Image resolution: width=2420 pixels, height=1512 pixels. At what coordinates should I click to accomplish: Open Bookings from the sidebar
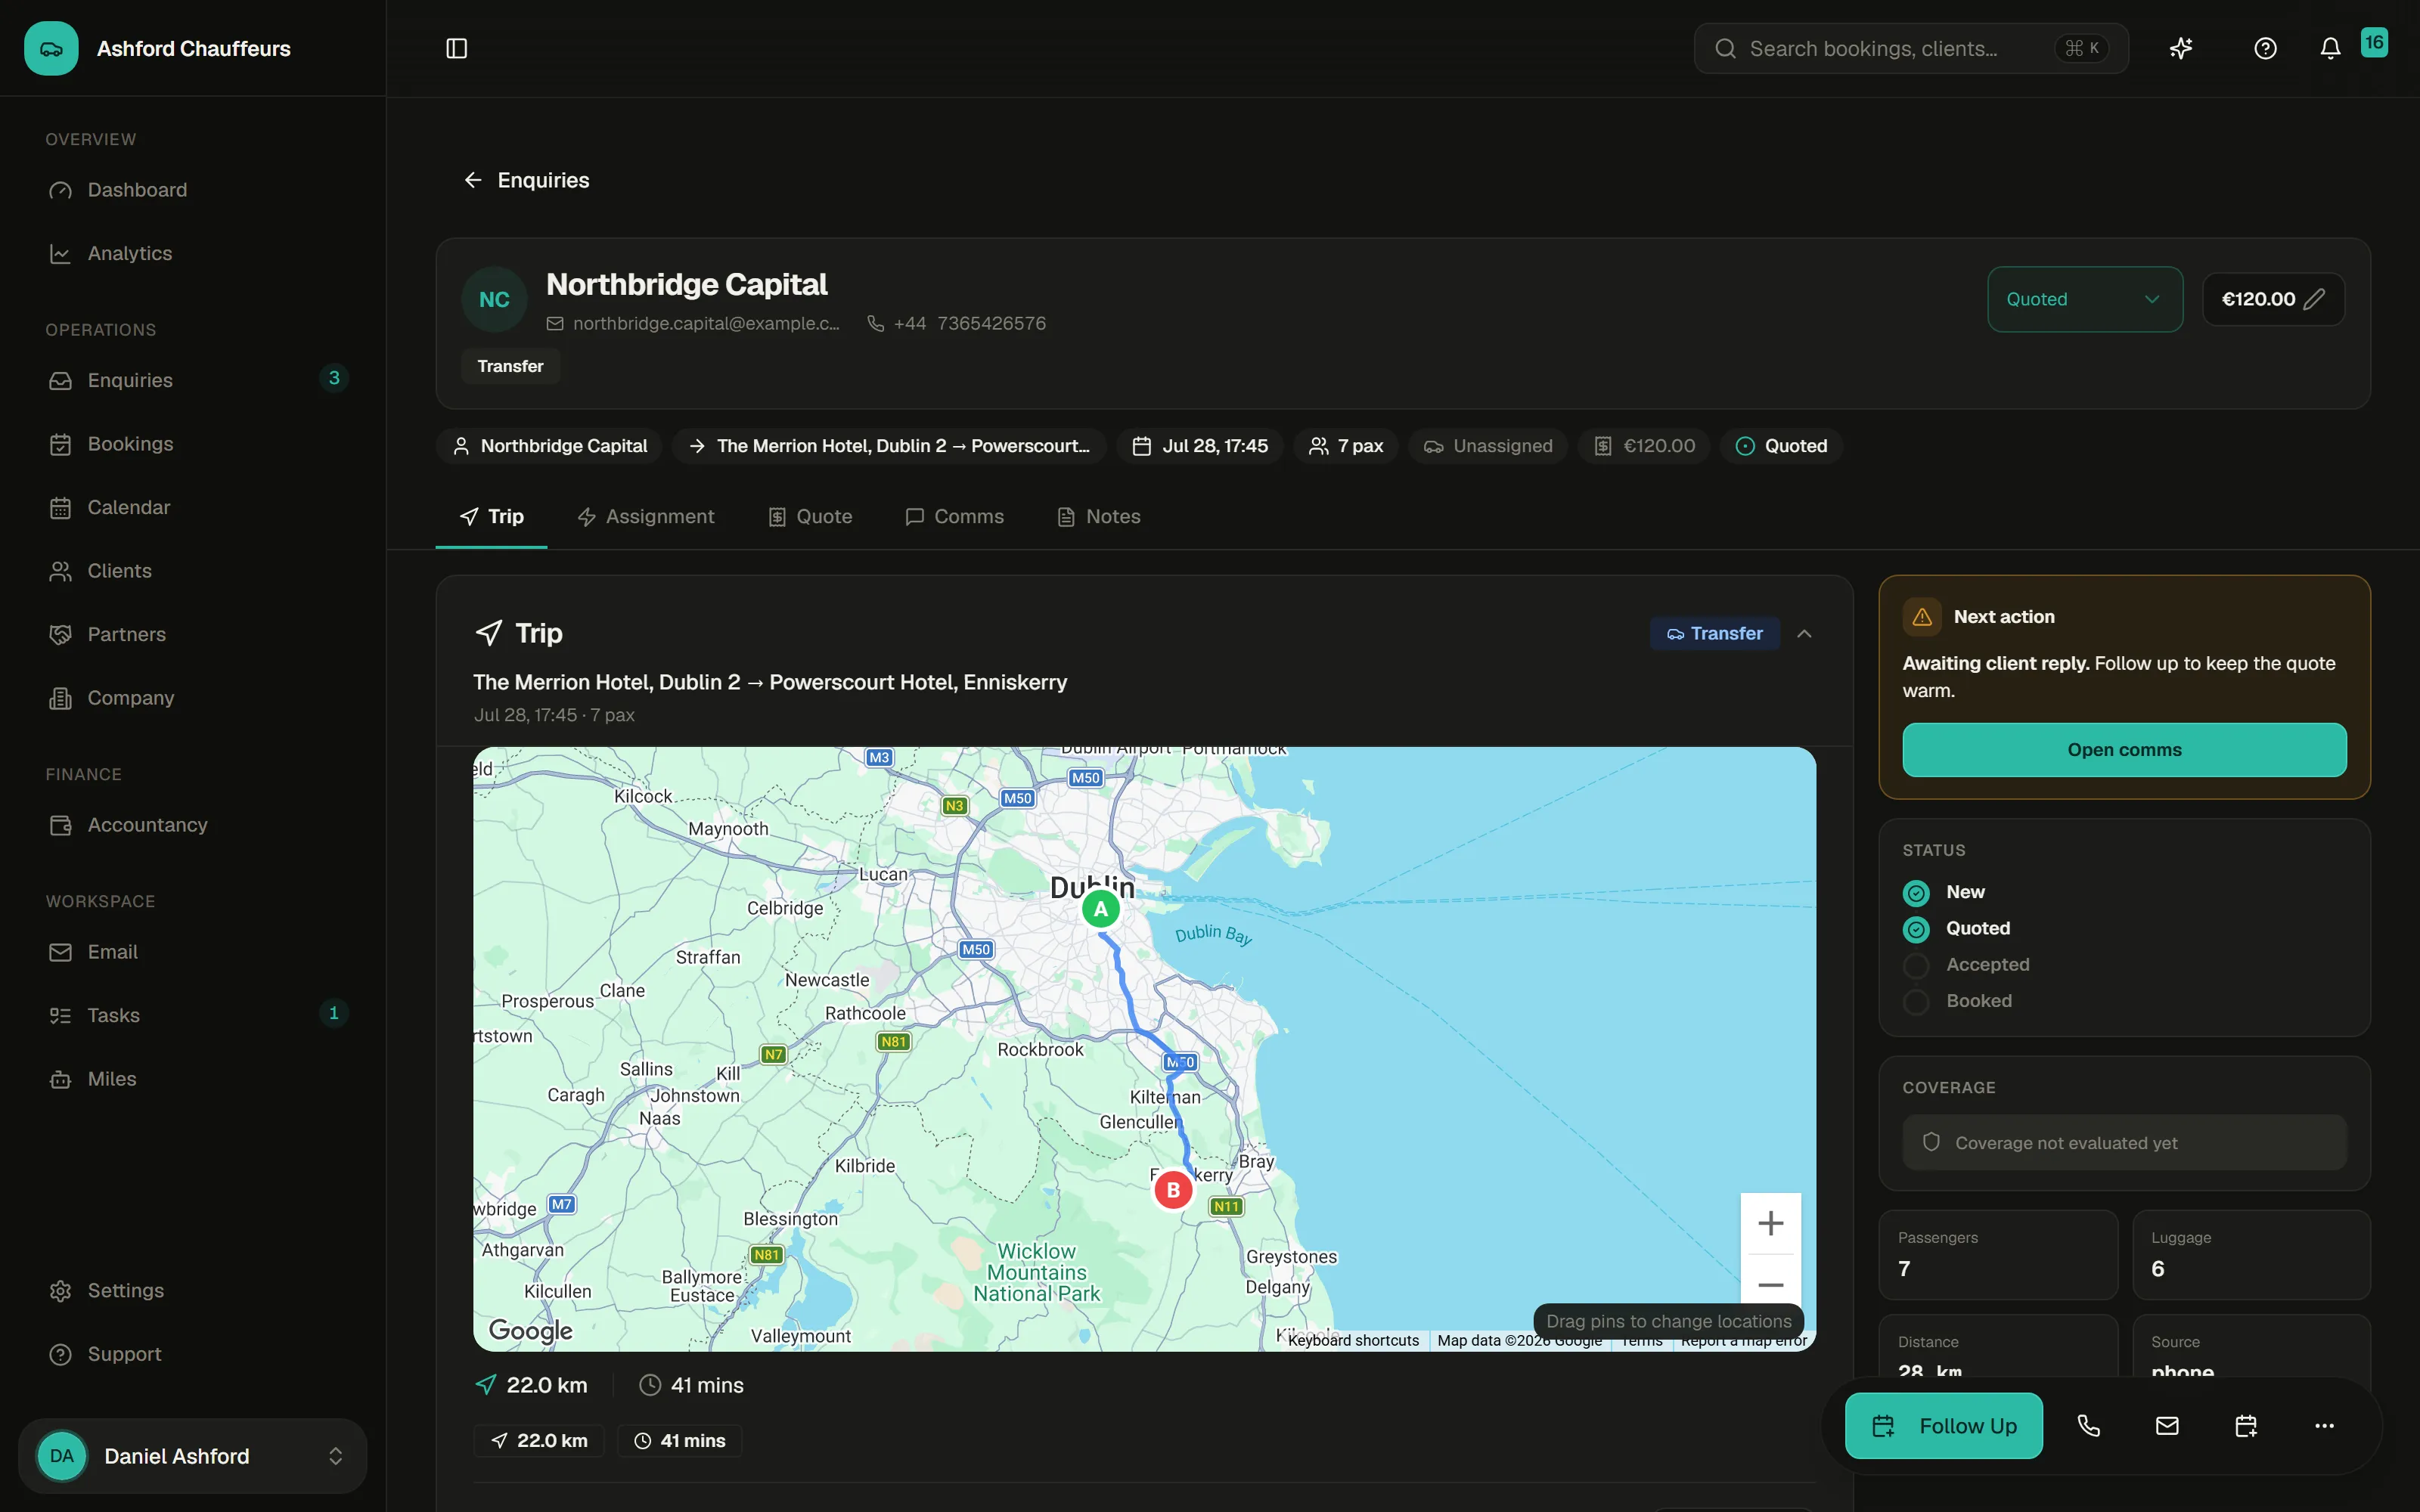[x=193, y=444]
